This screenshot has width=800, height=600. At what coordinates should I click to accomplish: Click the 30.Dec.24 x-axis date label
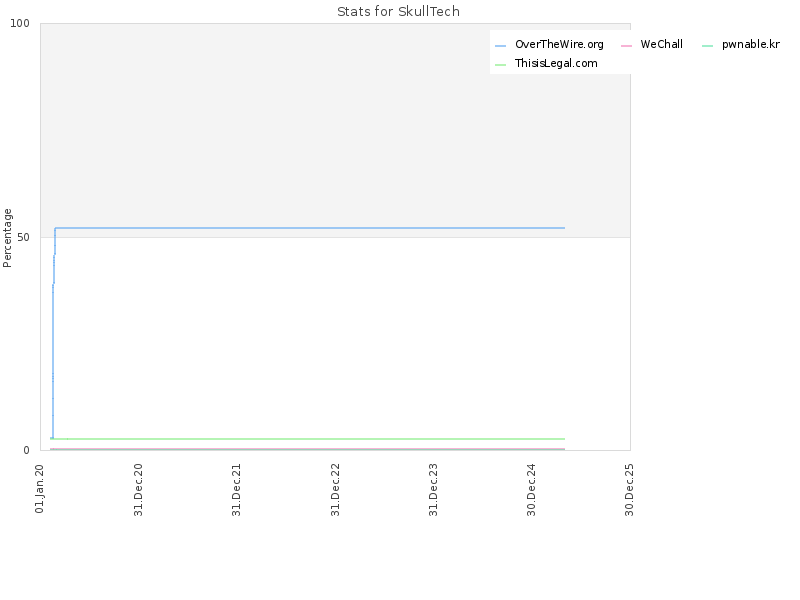tap(531, 490)
